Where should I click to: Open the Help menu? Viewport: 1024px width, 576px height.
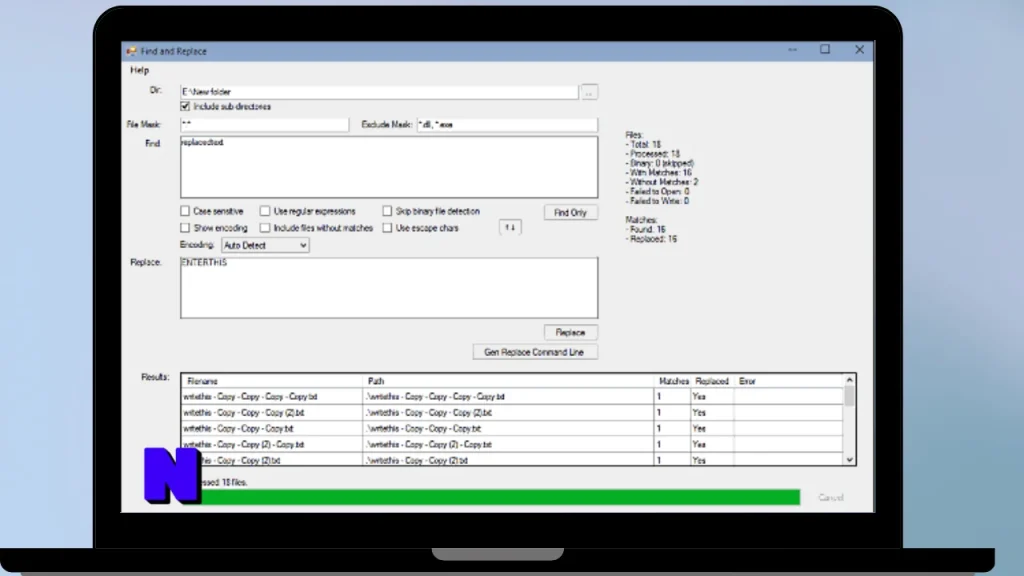[139, 70]
